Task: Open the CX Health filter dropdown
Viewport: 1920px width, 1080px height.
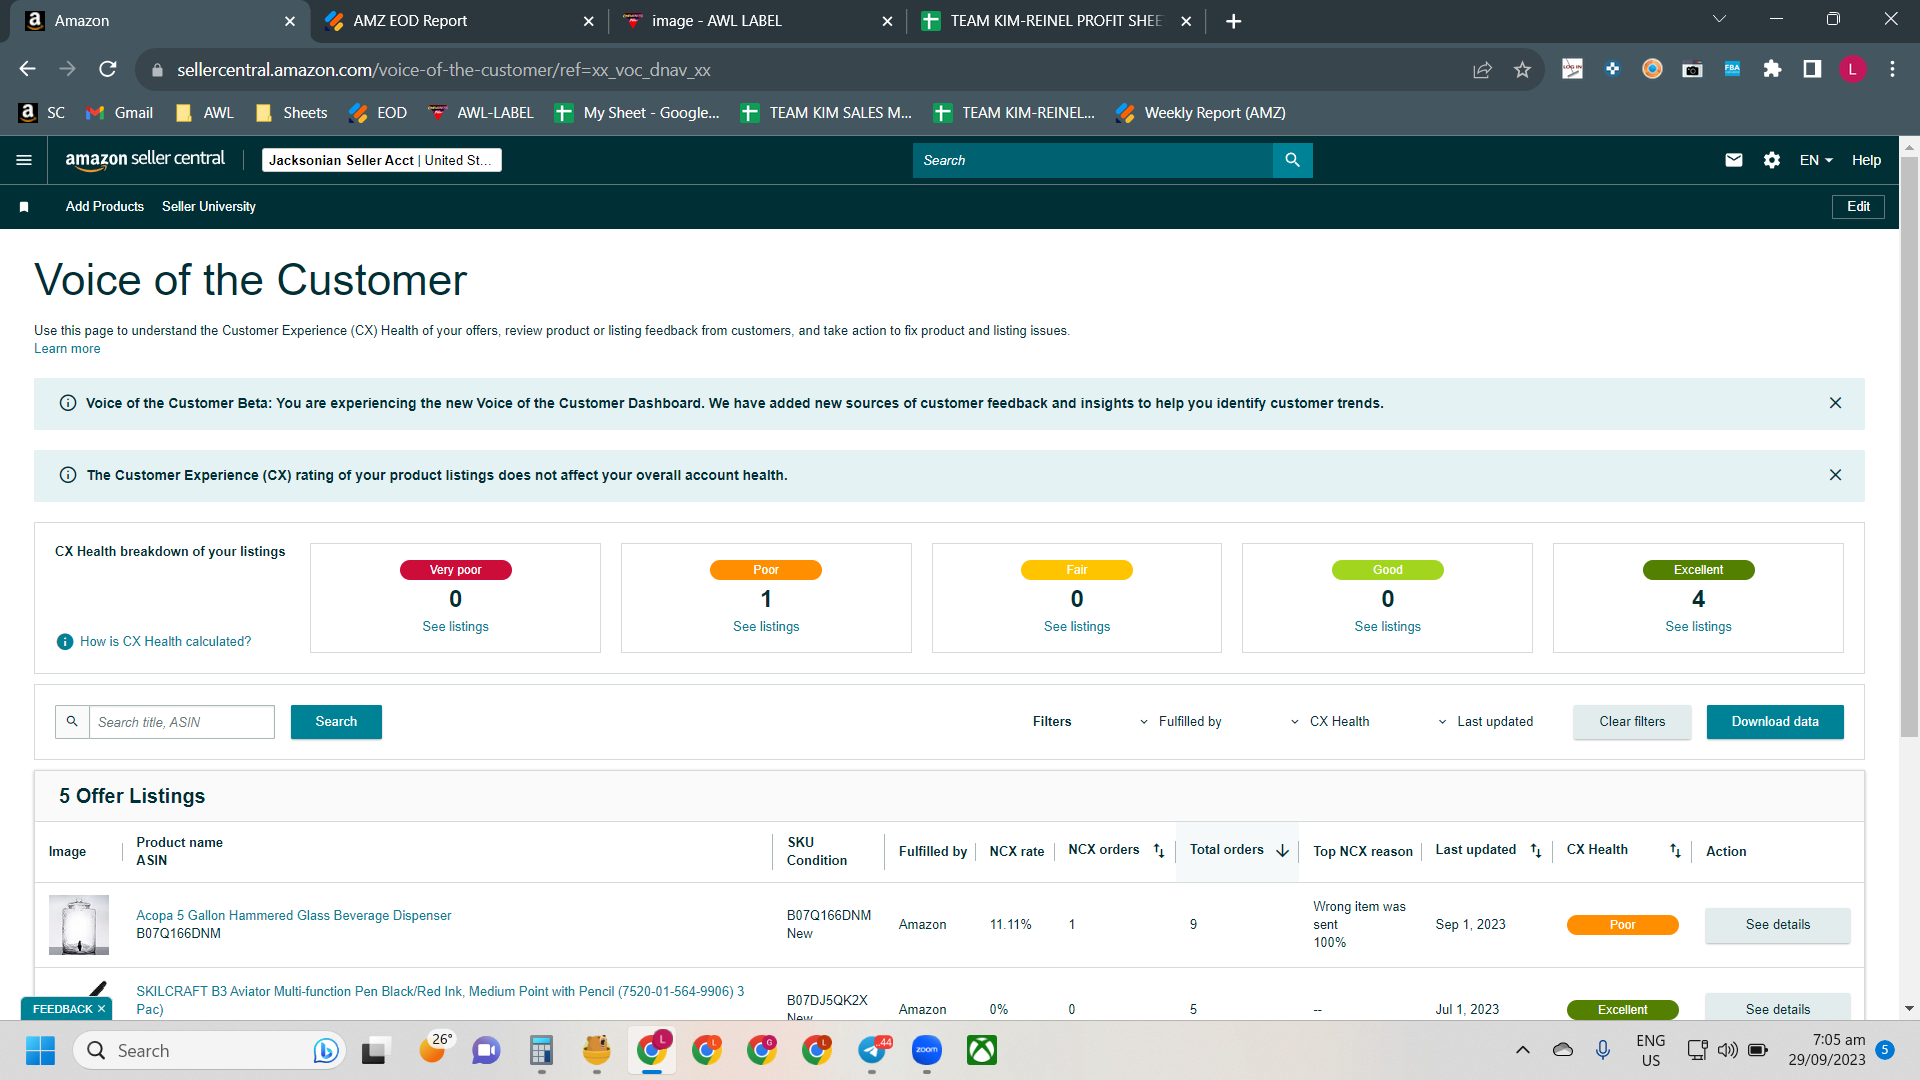Action: 1330,722
